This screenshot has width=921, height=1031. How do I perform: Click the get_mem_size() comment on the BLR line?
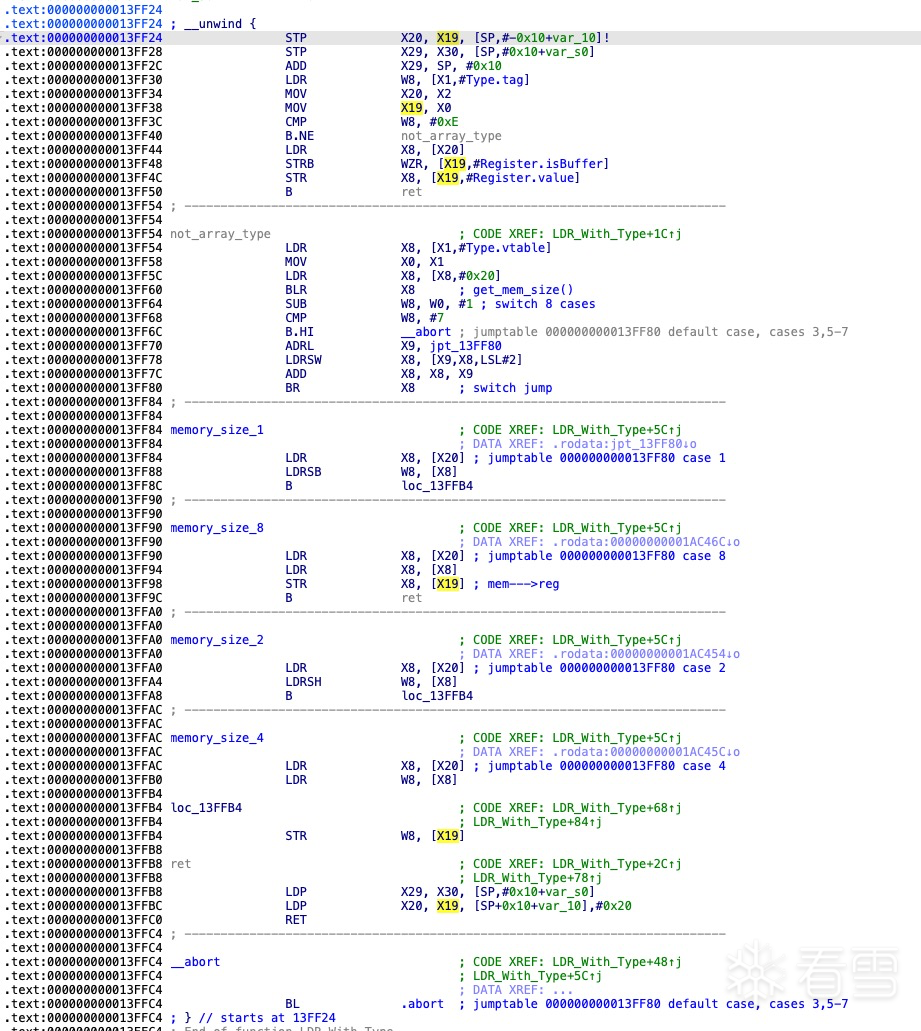tap(515, 290)
